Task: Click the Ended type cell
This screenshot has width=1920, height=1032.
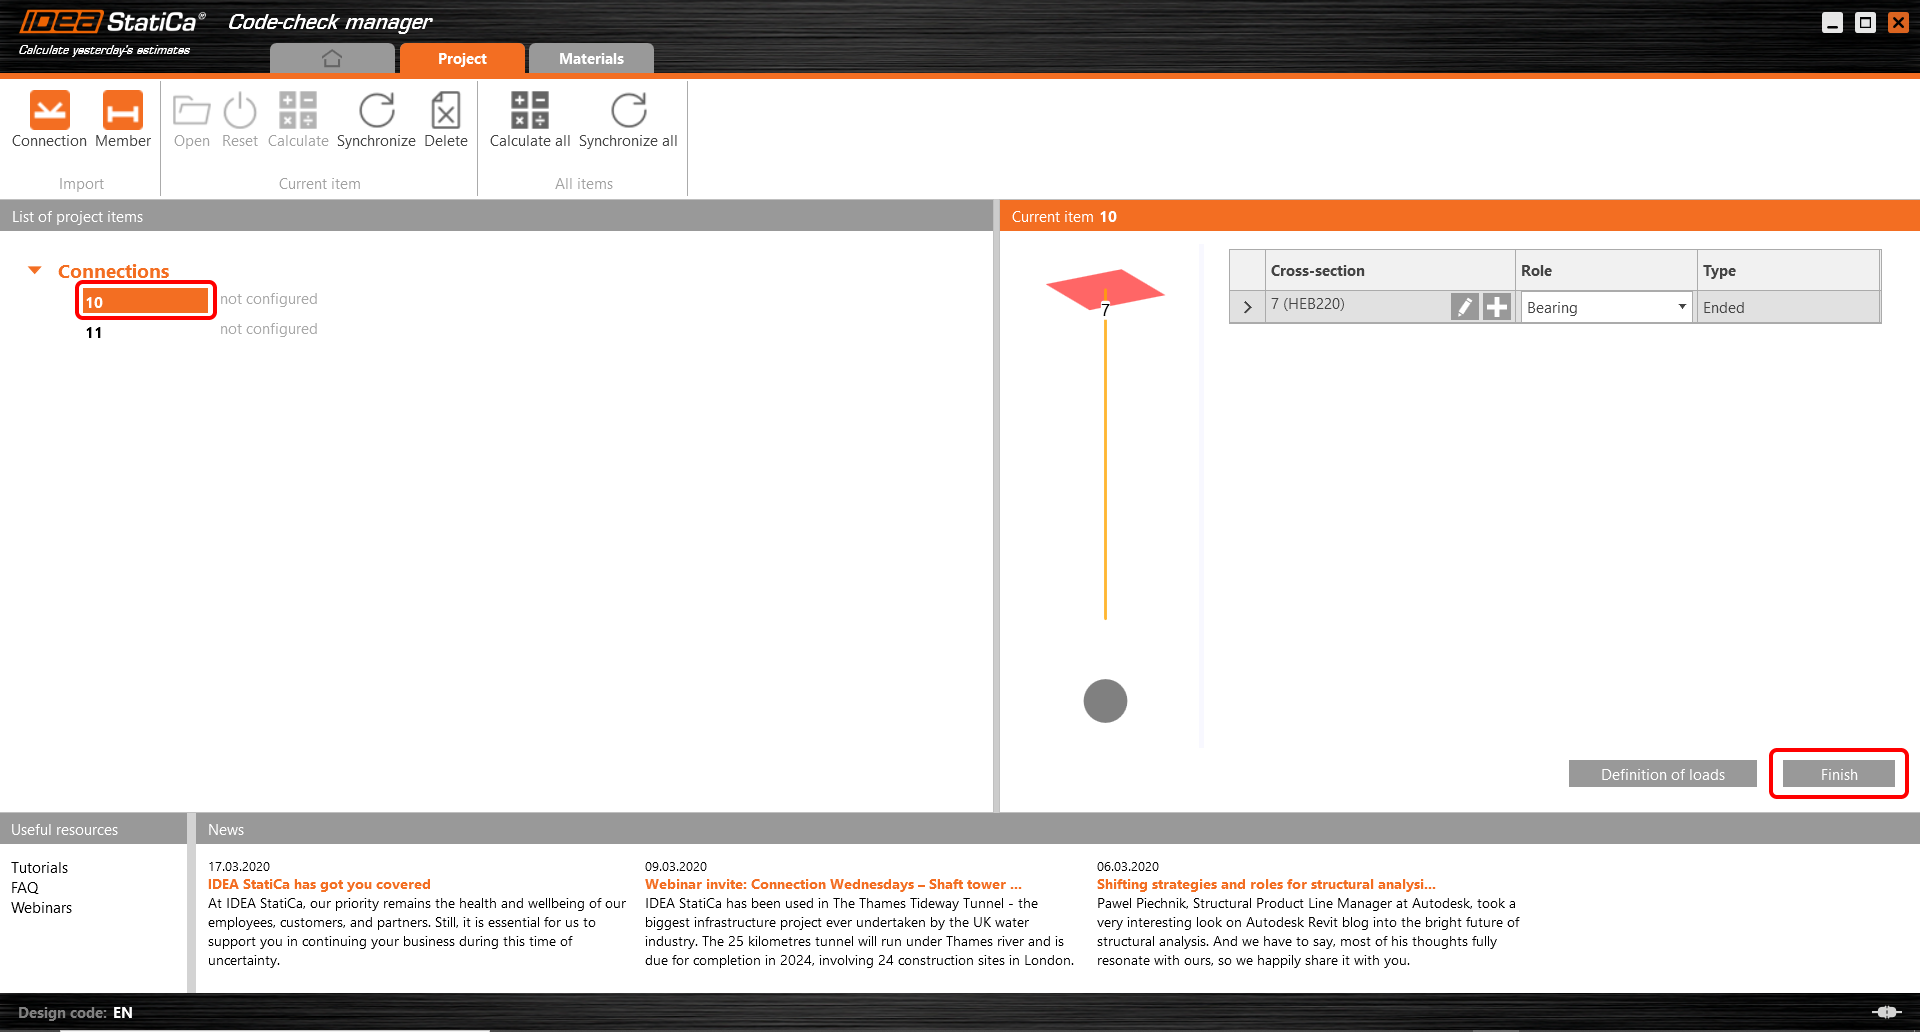Action: [x=1788, y=307]
